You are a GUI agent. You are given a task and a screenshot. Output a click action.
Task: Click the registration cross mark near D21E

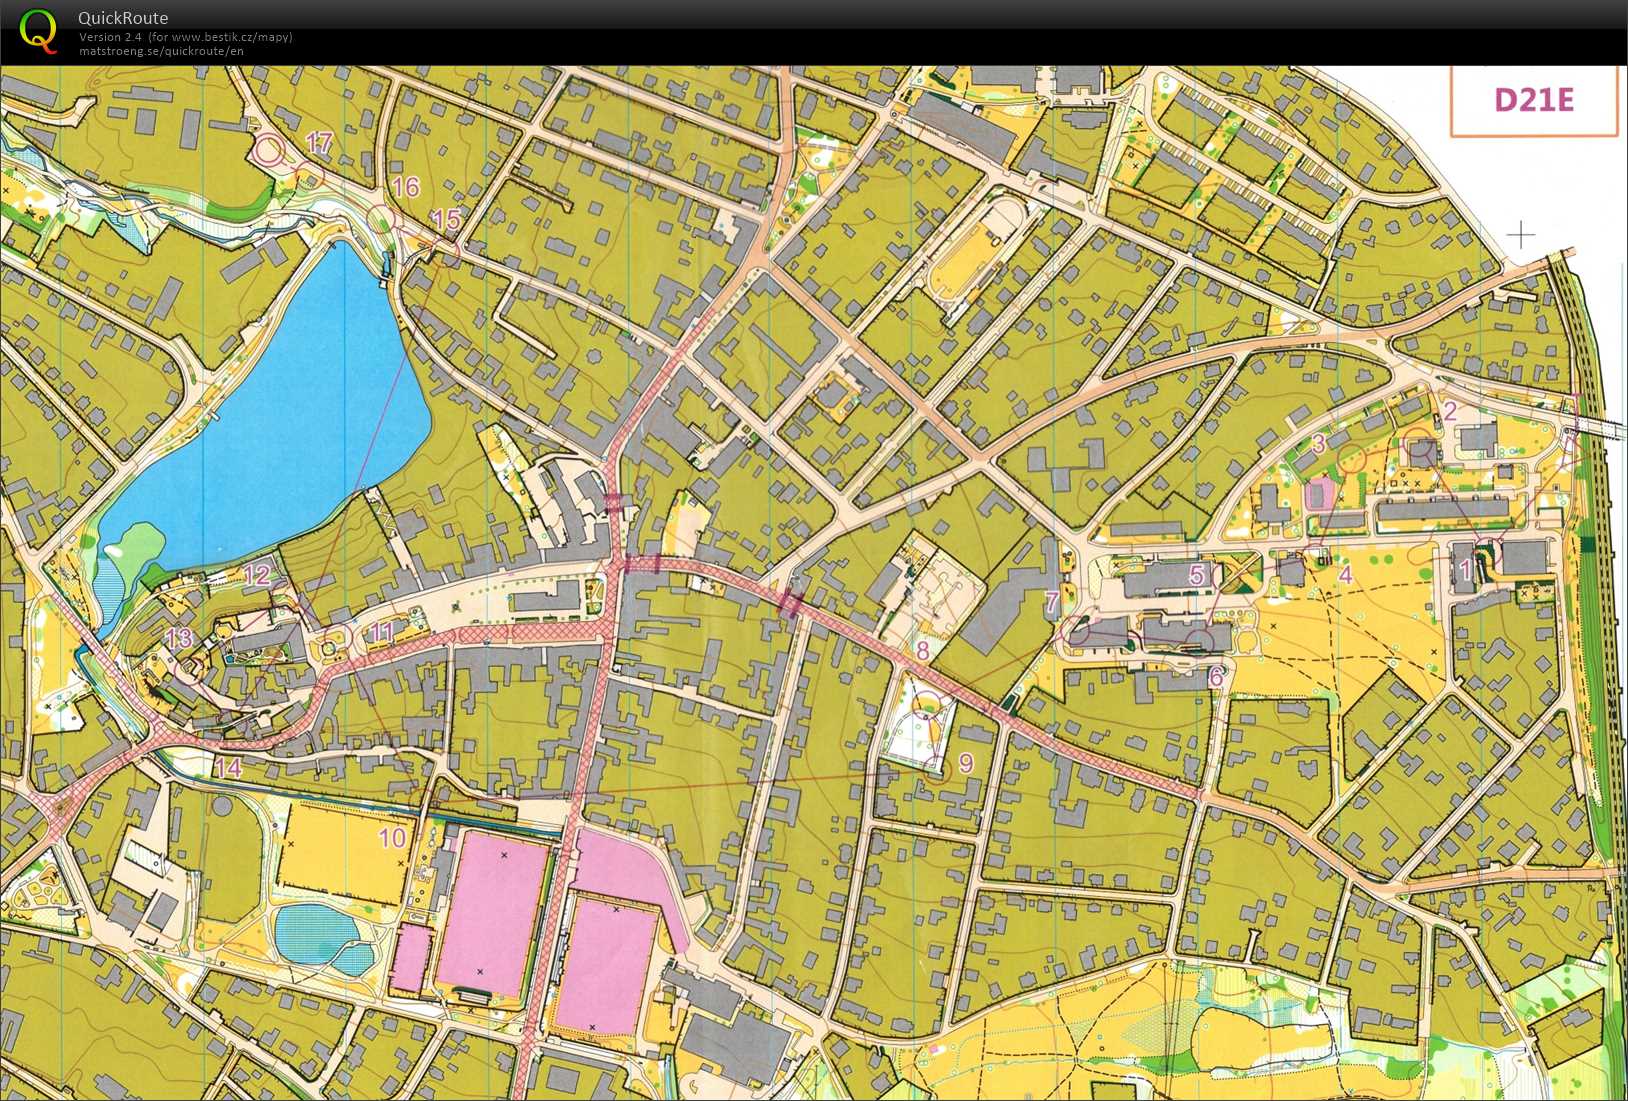click(x=1520, y=235)
